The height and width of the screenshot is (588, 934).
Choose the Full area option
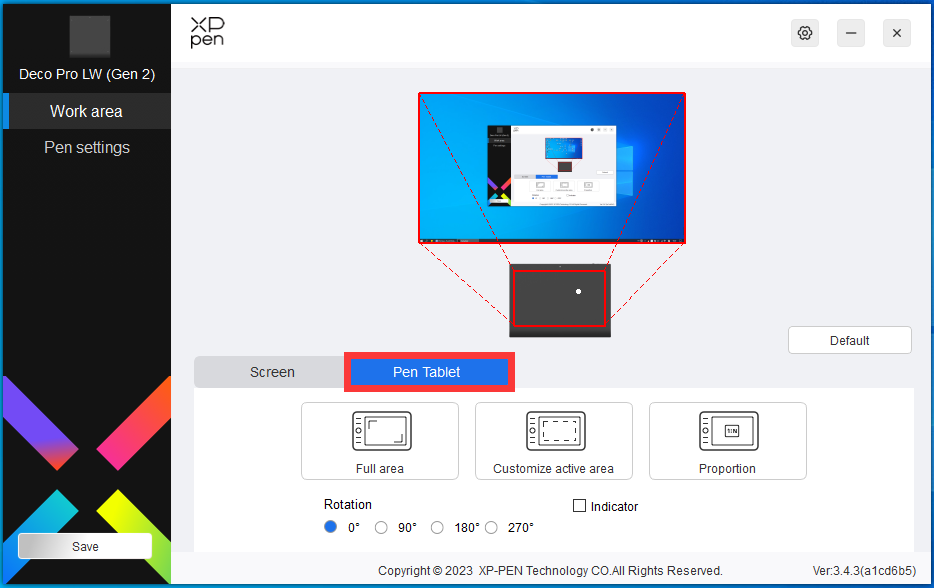(380, 441)
